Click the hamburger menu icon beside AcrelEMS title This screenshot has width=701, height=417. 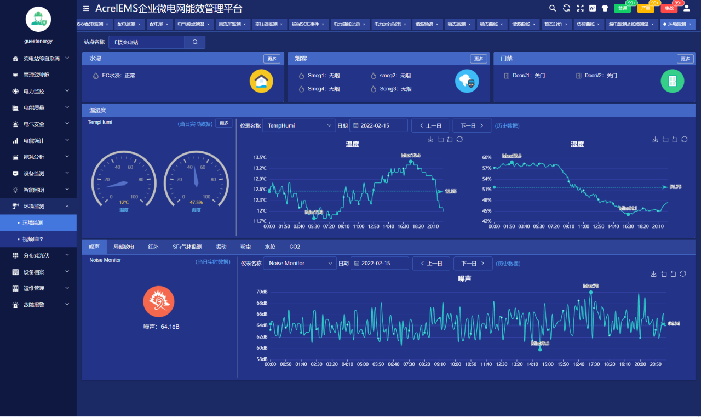click(x=86, y=8)
